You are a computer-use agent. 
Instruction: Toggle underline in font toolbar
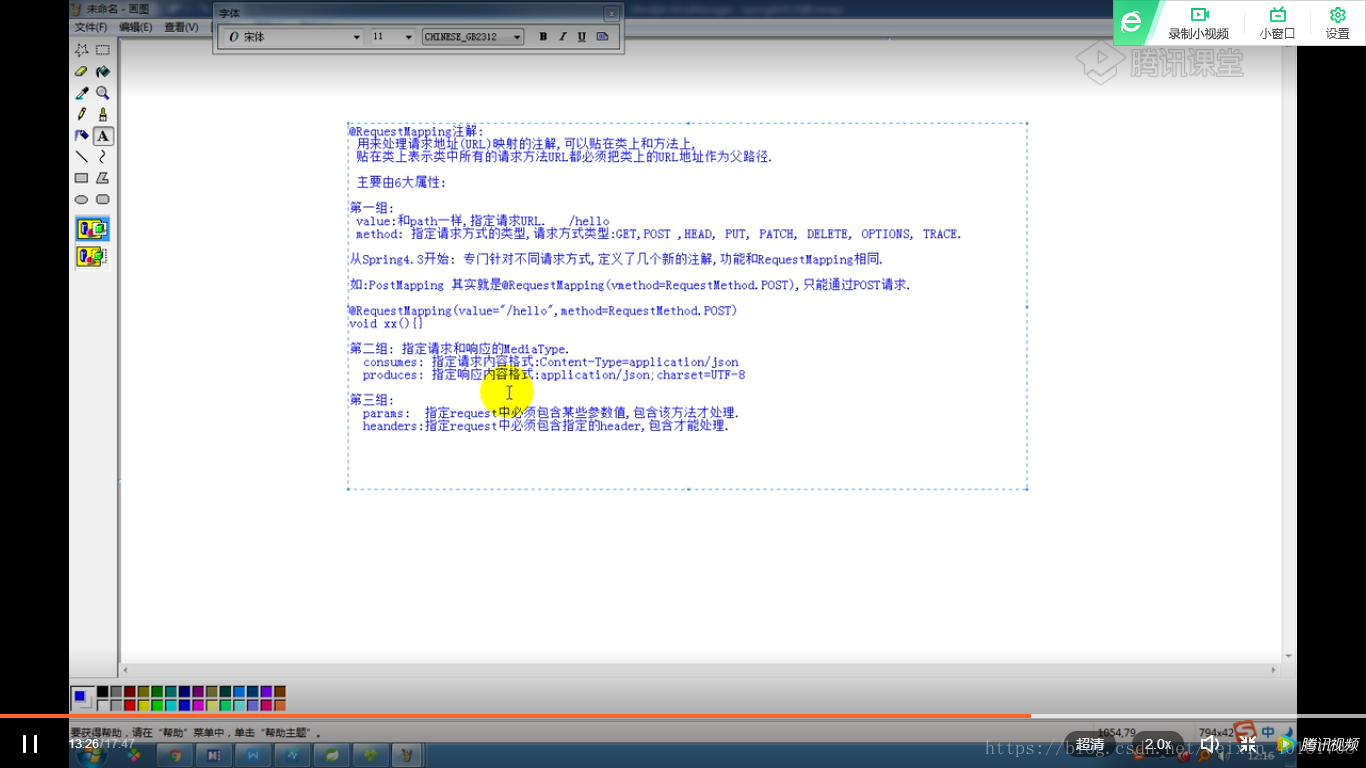[x=581, y=37]
